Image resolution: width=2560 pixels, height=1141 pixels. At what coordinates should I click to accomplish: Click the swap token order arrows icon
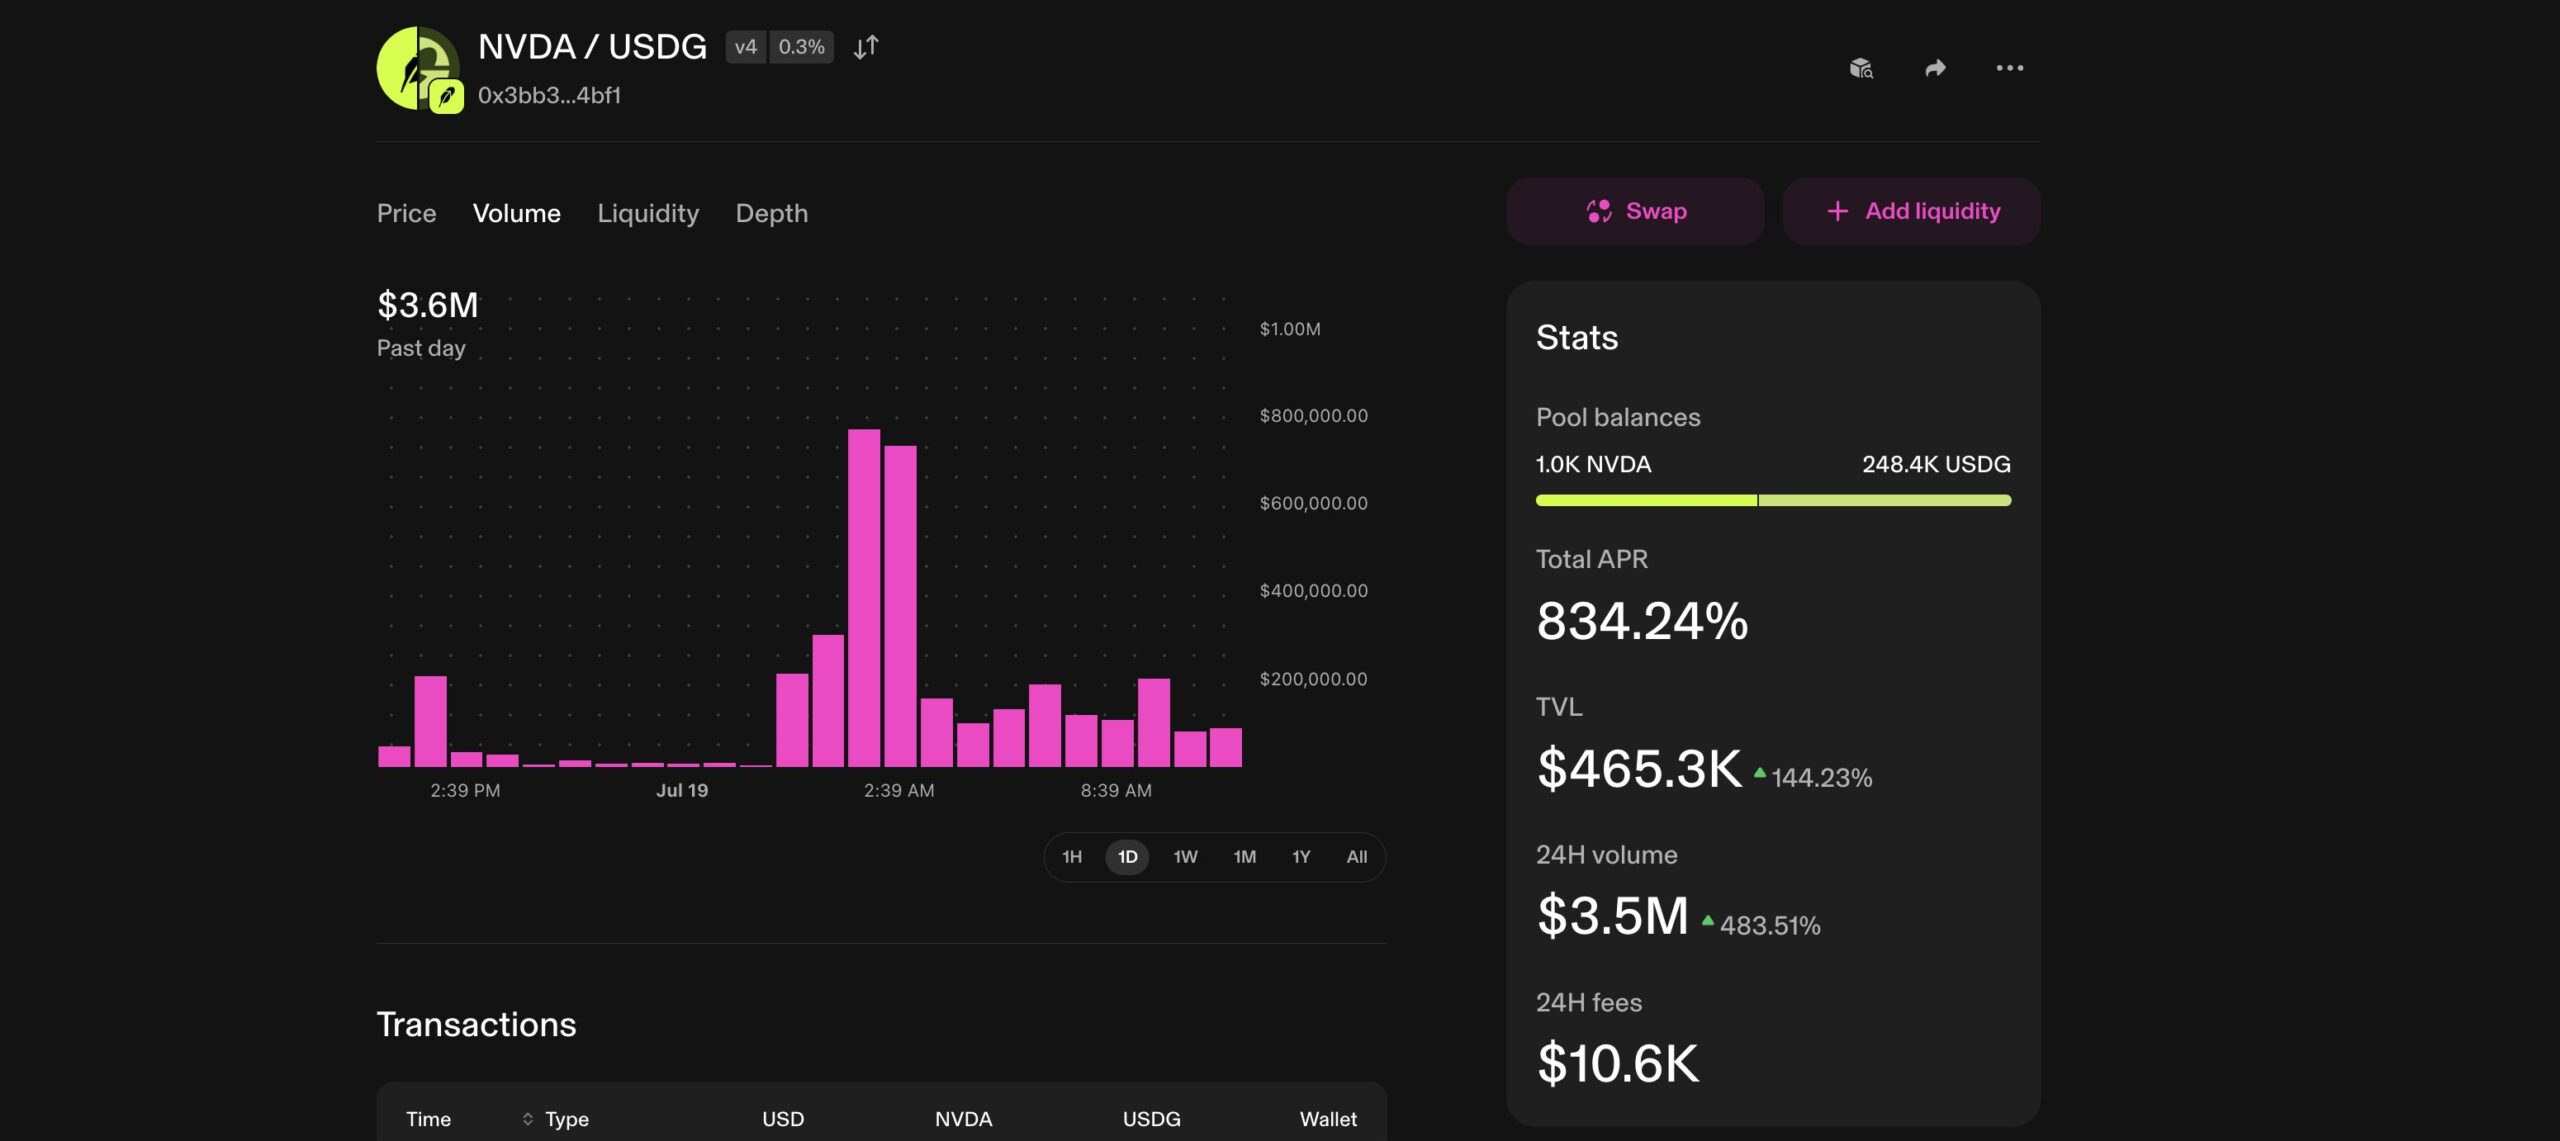tap(866, 47)
